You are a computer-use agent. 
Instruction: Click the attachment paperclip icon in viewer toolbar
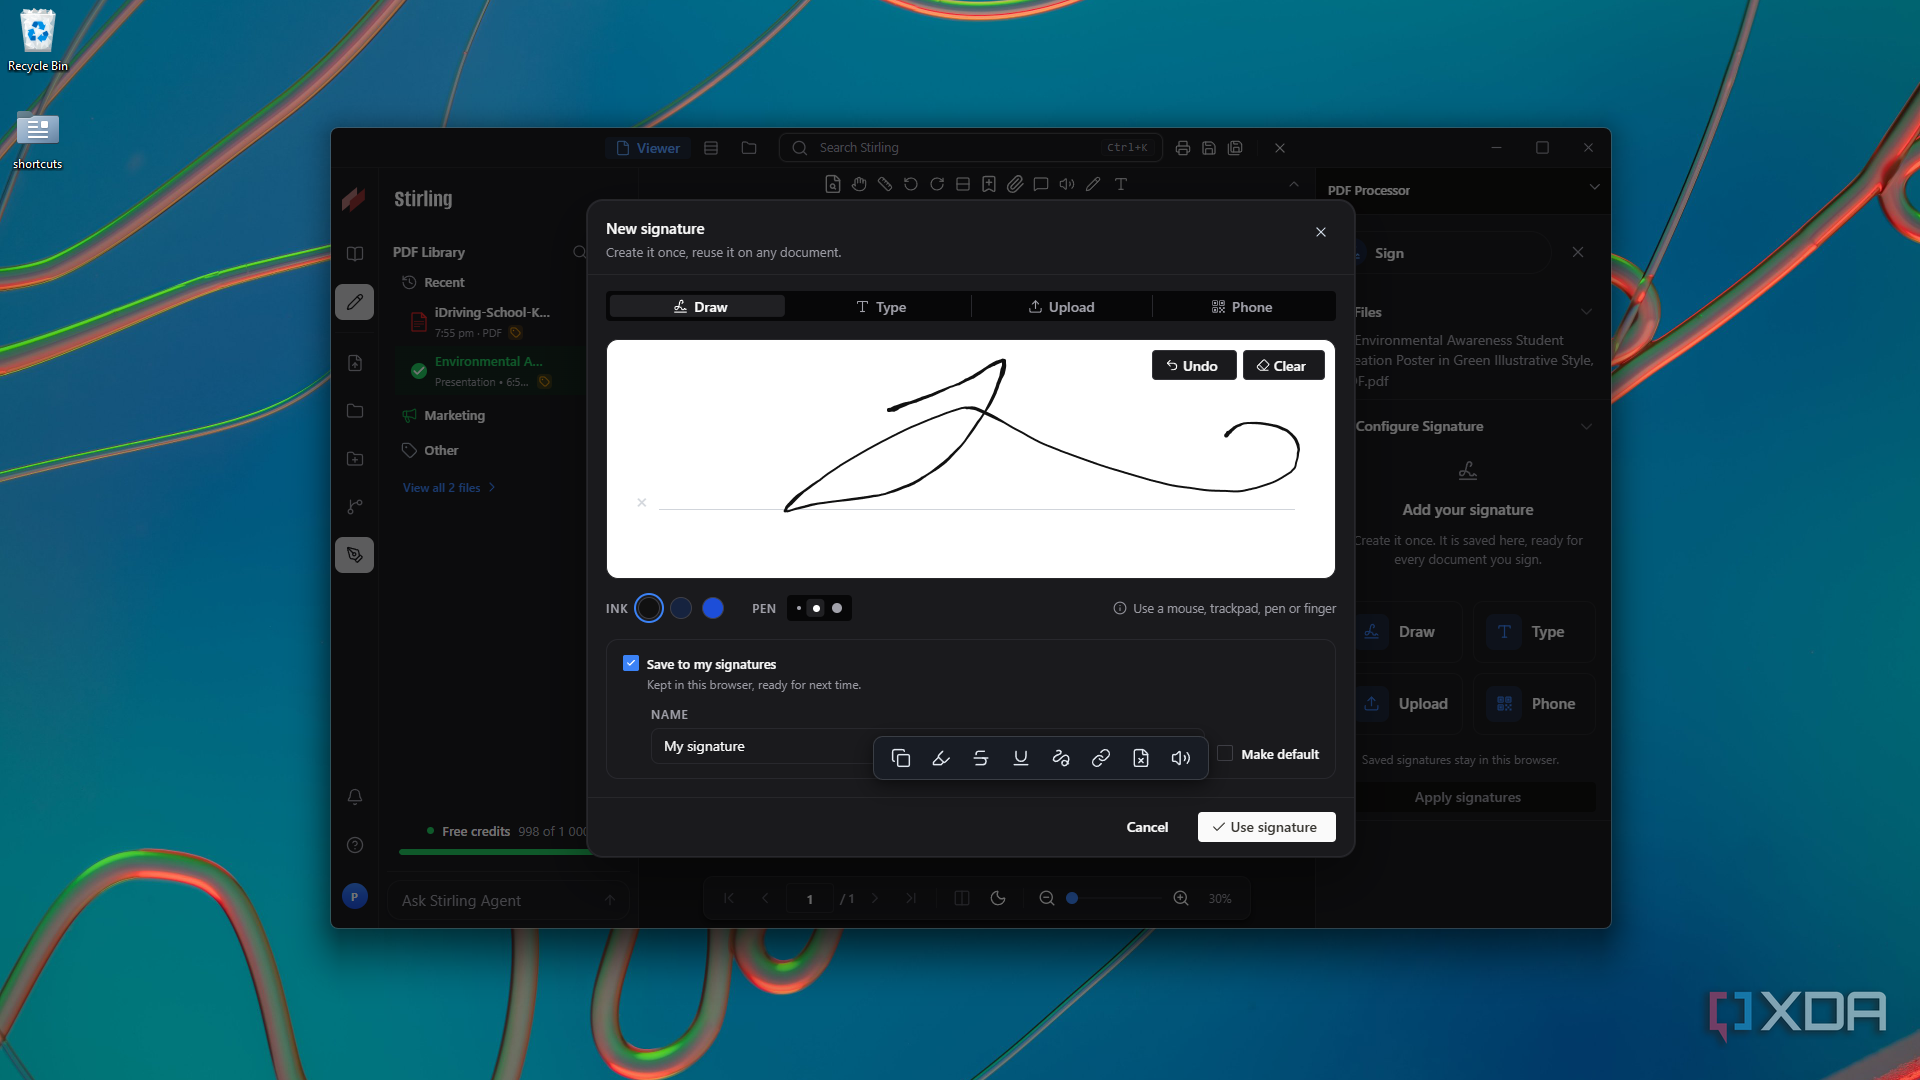[1015, 184]
